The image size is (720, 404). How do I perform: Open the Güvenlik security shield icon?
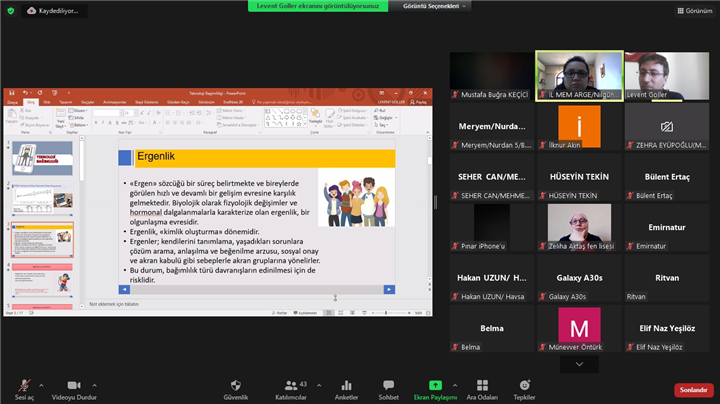236,388
